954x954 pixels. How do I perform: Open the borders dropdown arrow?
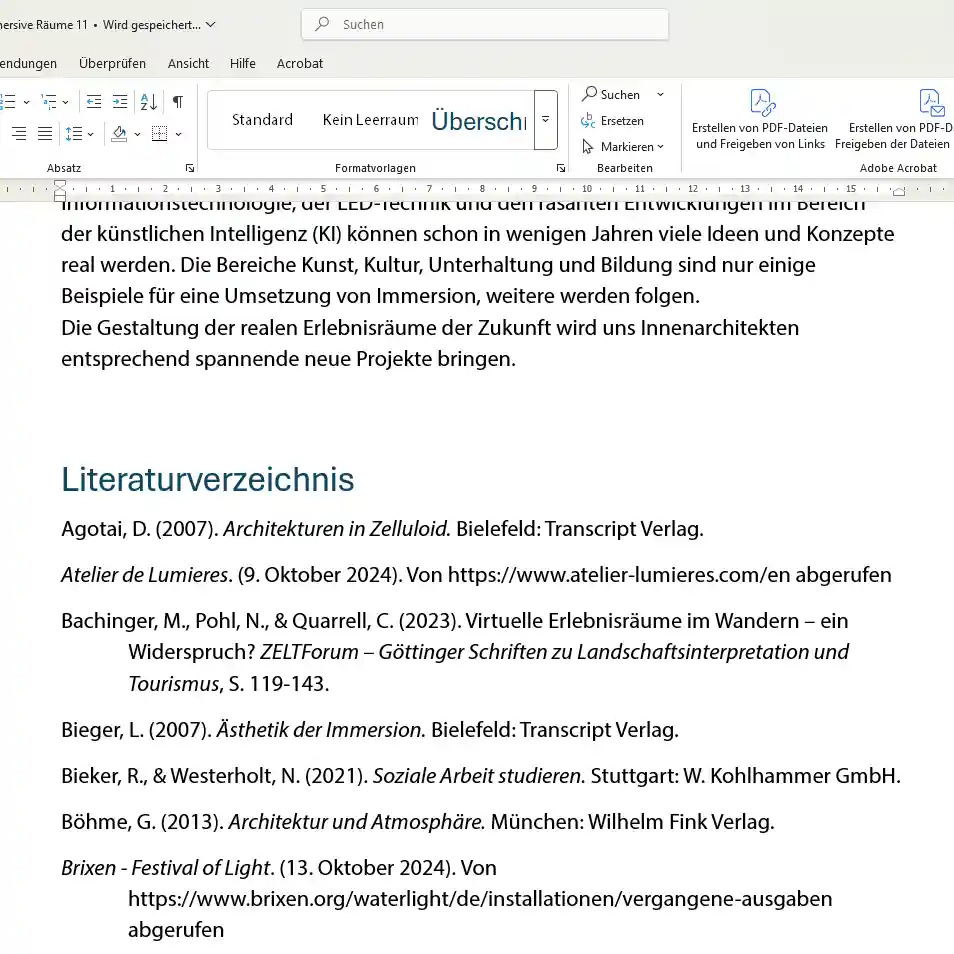coord(179,134)
